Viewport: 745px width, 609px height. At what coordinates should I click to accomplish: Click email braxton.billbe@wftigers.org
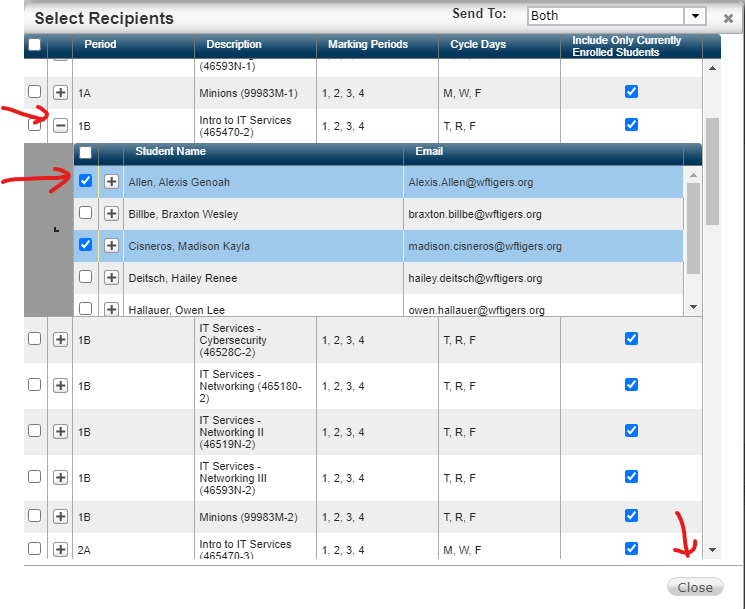[475, 214]
